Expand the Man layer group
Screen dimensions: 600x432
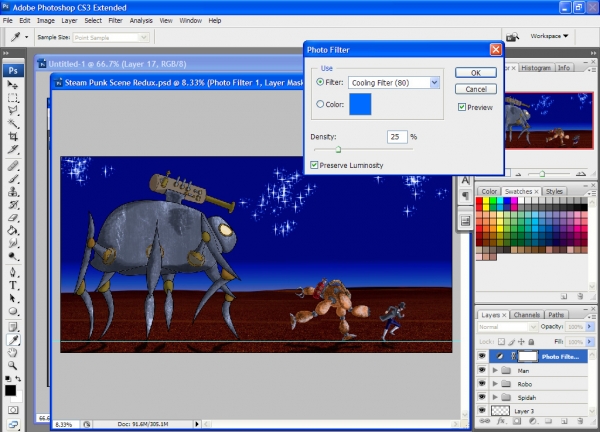click(495, 370)
